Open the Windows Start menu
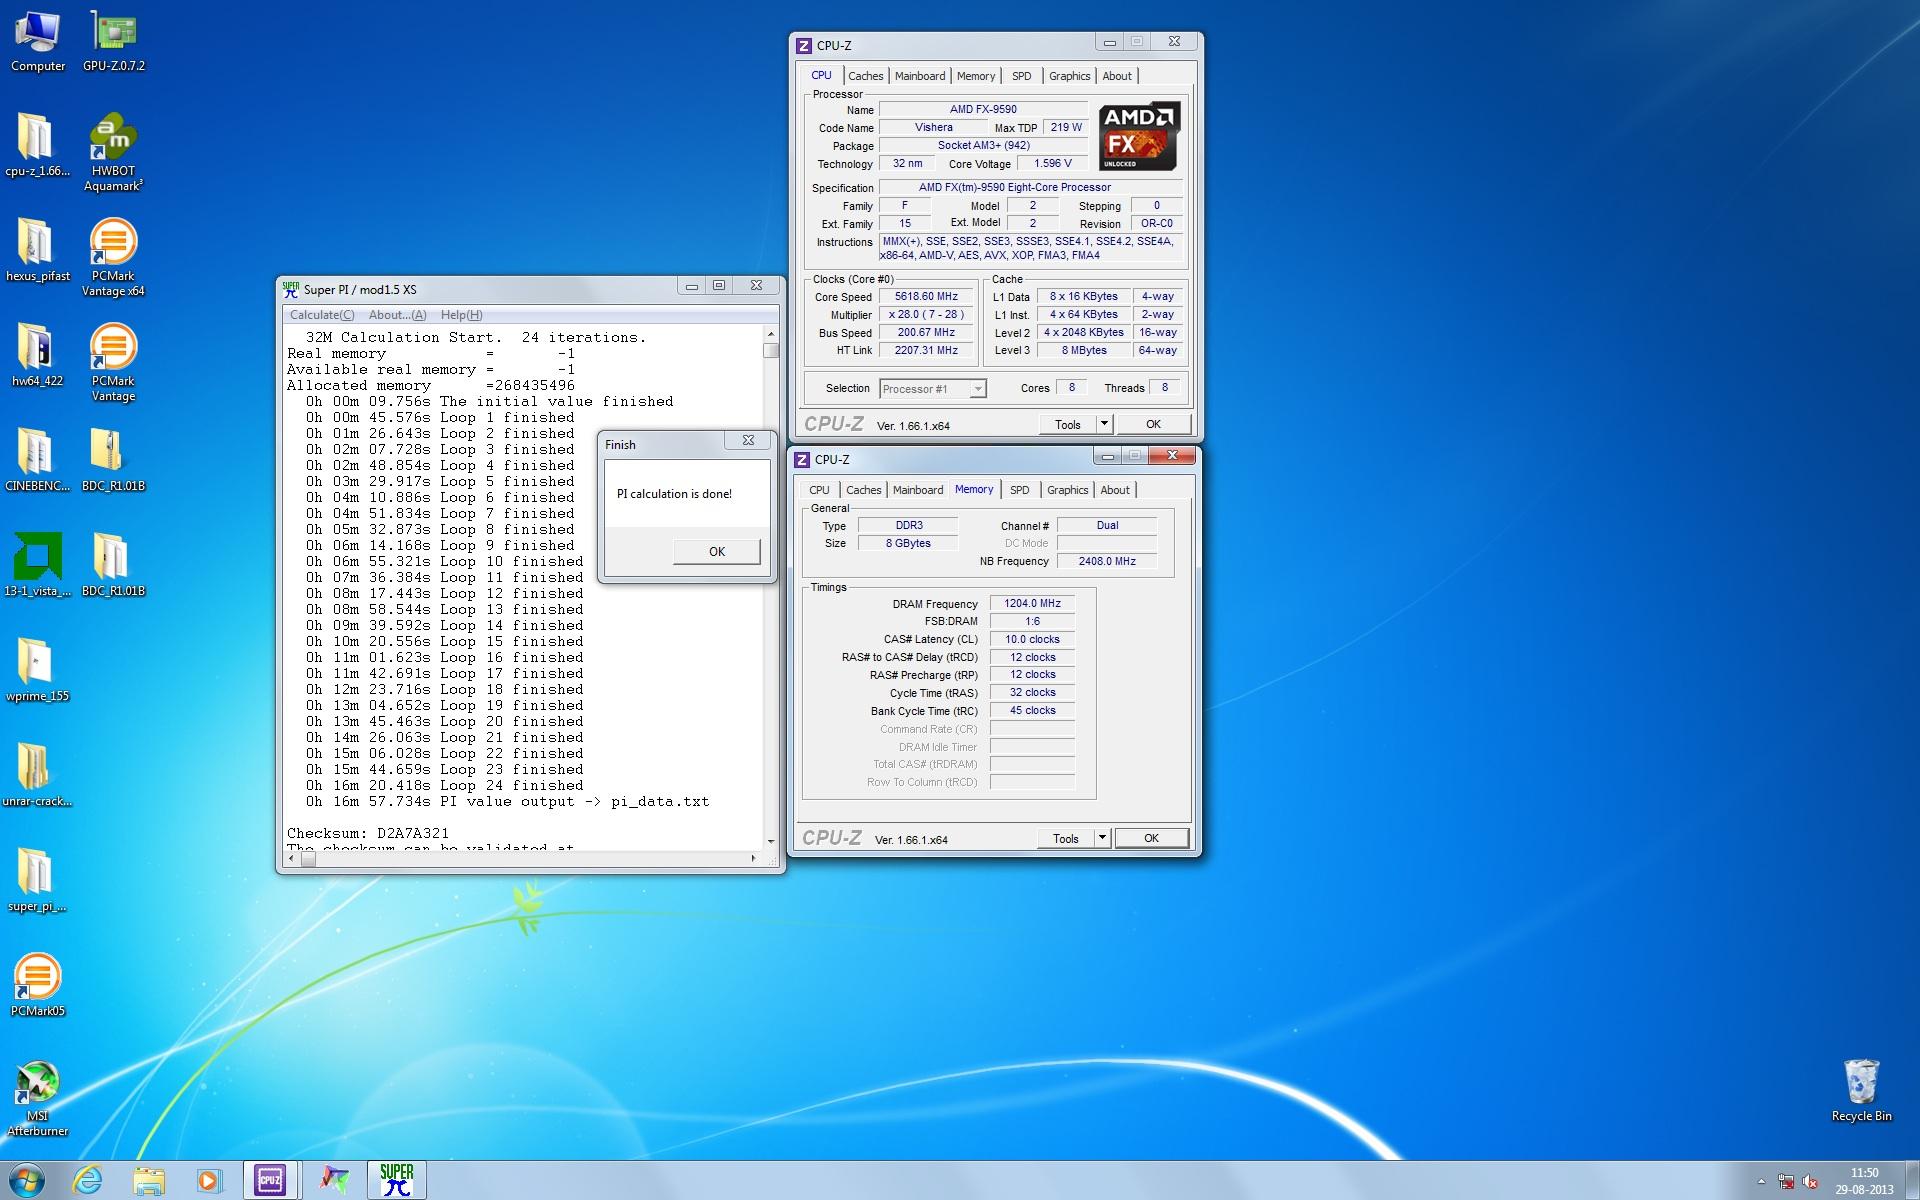Screen dimensions: 1920x1200 click(27, 1181)
